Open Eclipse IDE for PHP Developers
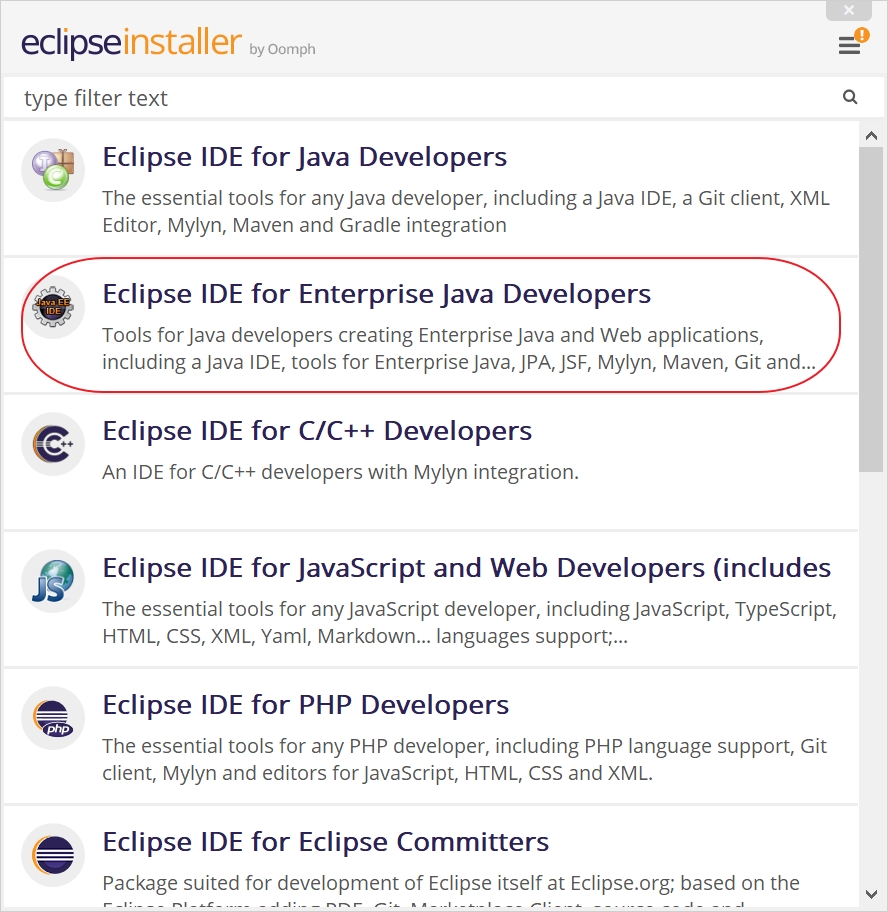The image size is (888, 912). (x=431, y=736)
